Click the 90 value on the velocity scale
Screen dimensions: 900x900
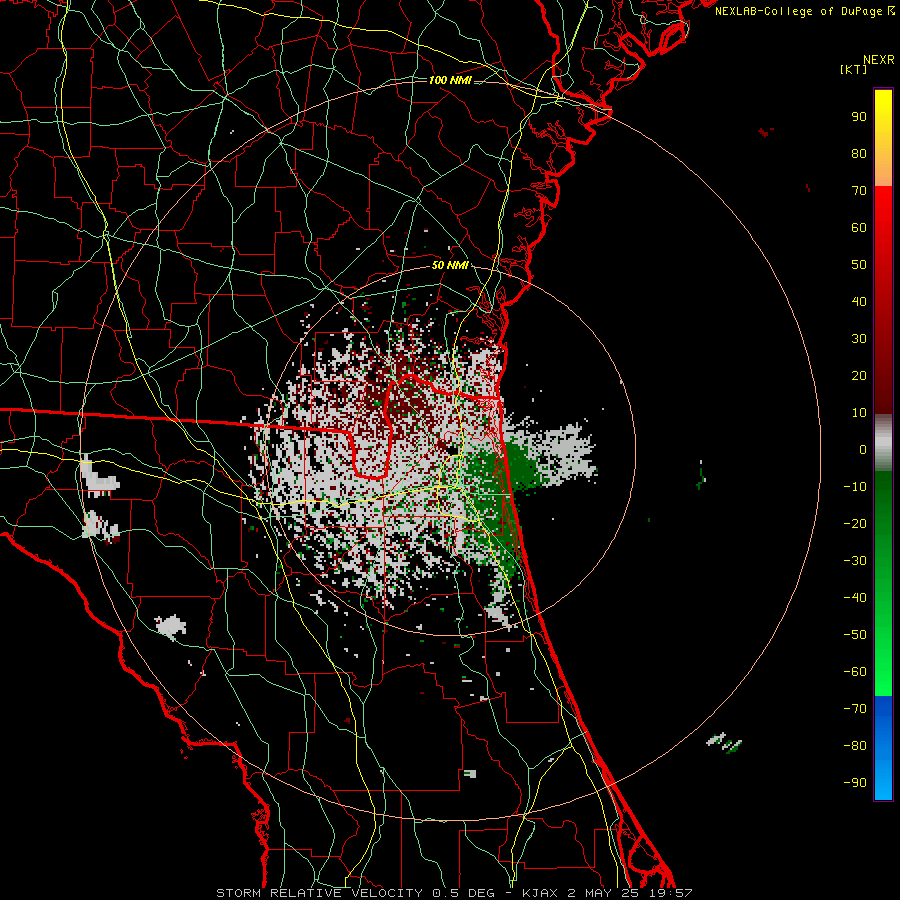point(859,117)
